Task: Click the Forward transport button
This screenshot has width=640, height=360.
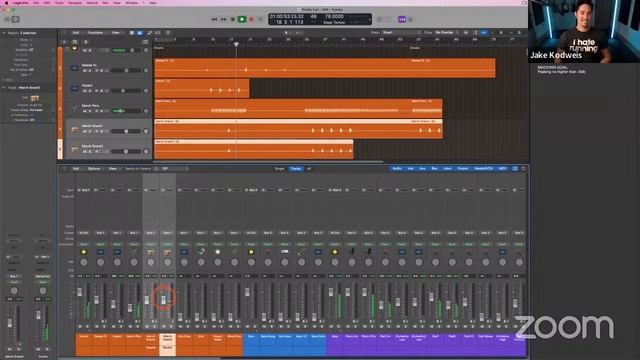Action: pos(224,19)
